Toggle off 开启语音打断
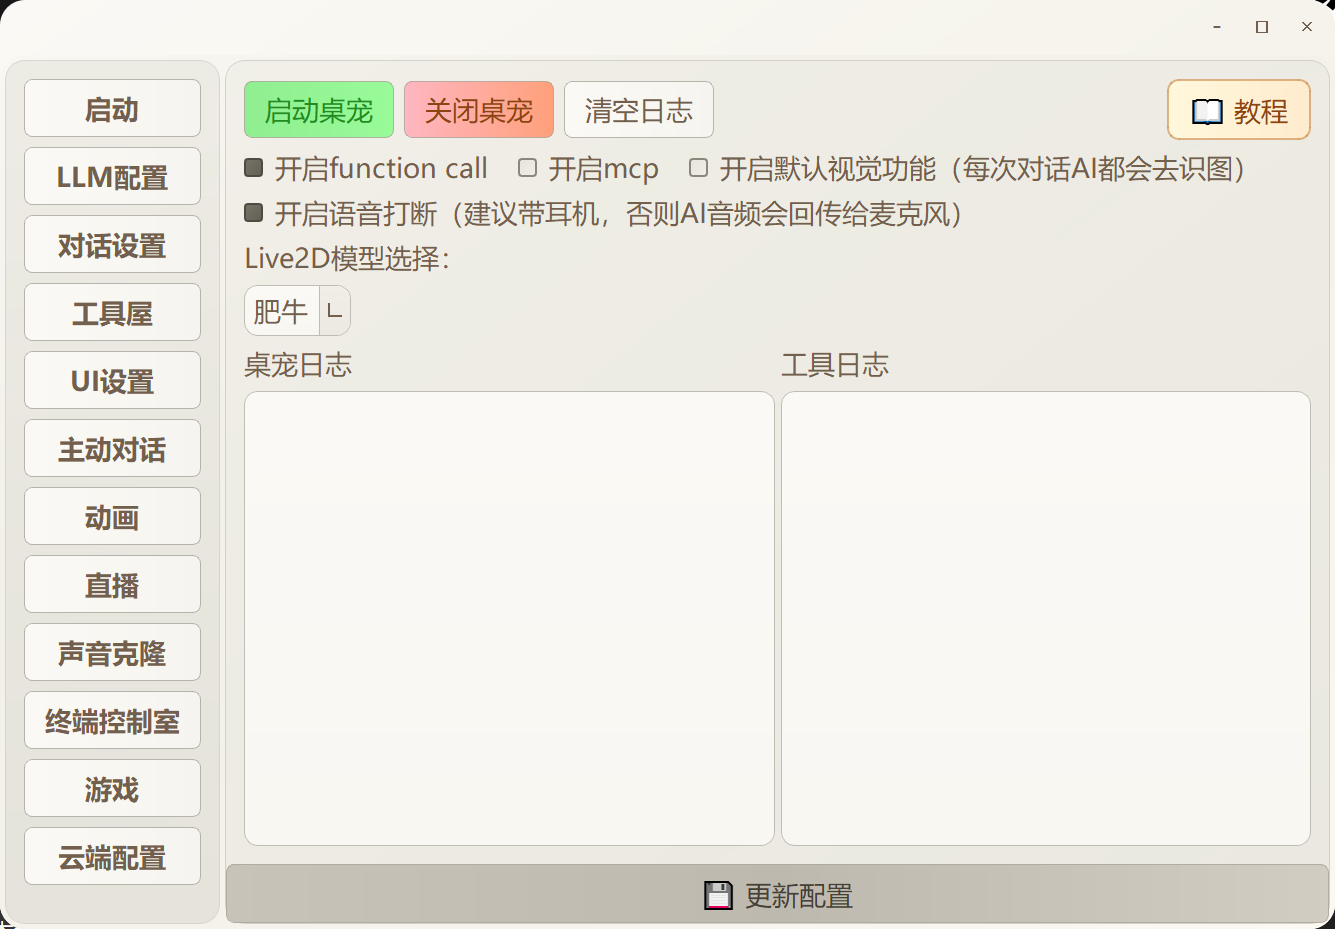Screen dimensions: 1335x929 tap(253, 214)
